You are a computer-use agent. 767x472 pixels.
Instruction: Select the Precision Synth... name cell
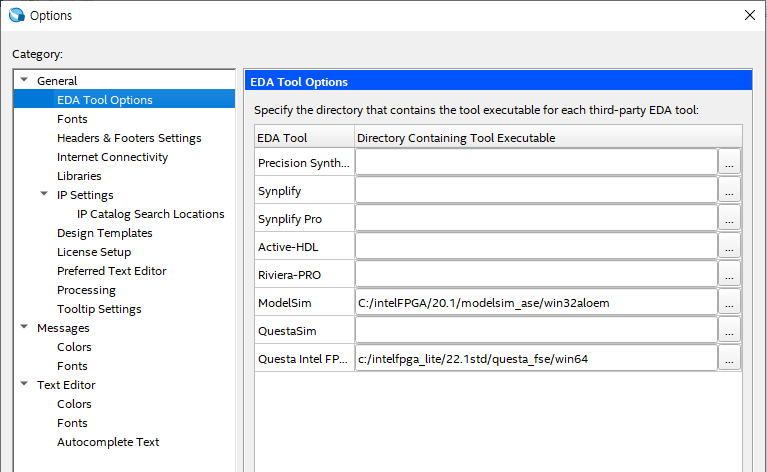(304, 163)
